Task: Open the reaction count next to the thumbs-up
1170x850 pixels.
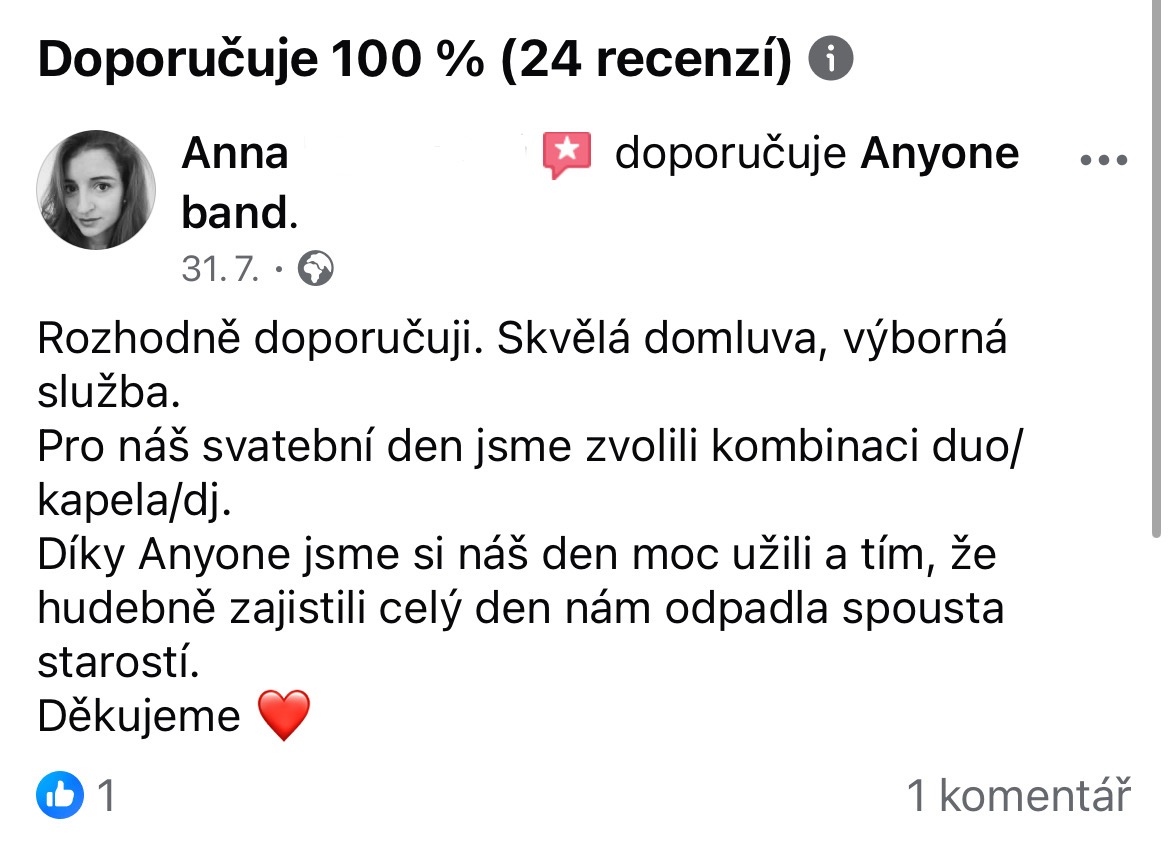Action: (x=105, y=796)
